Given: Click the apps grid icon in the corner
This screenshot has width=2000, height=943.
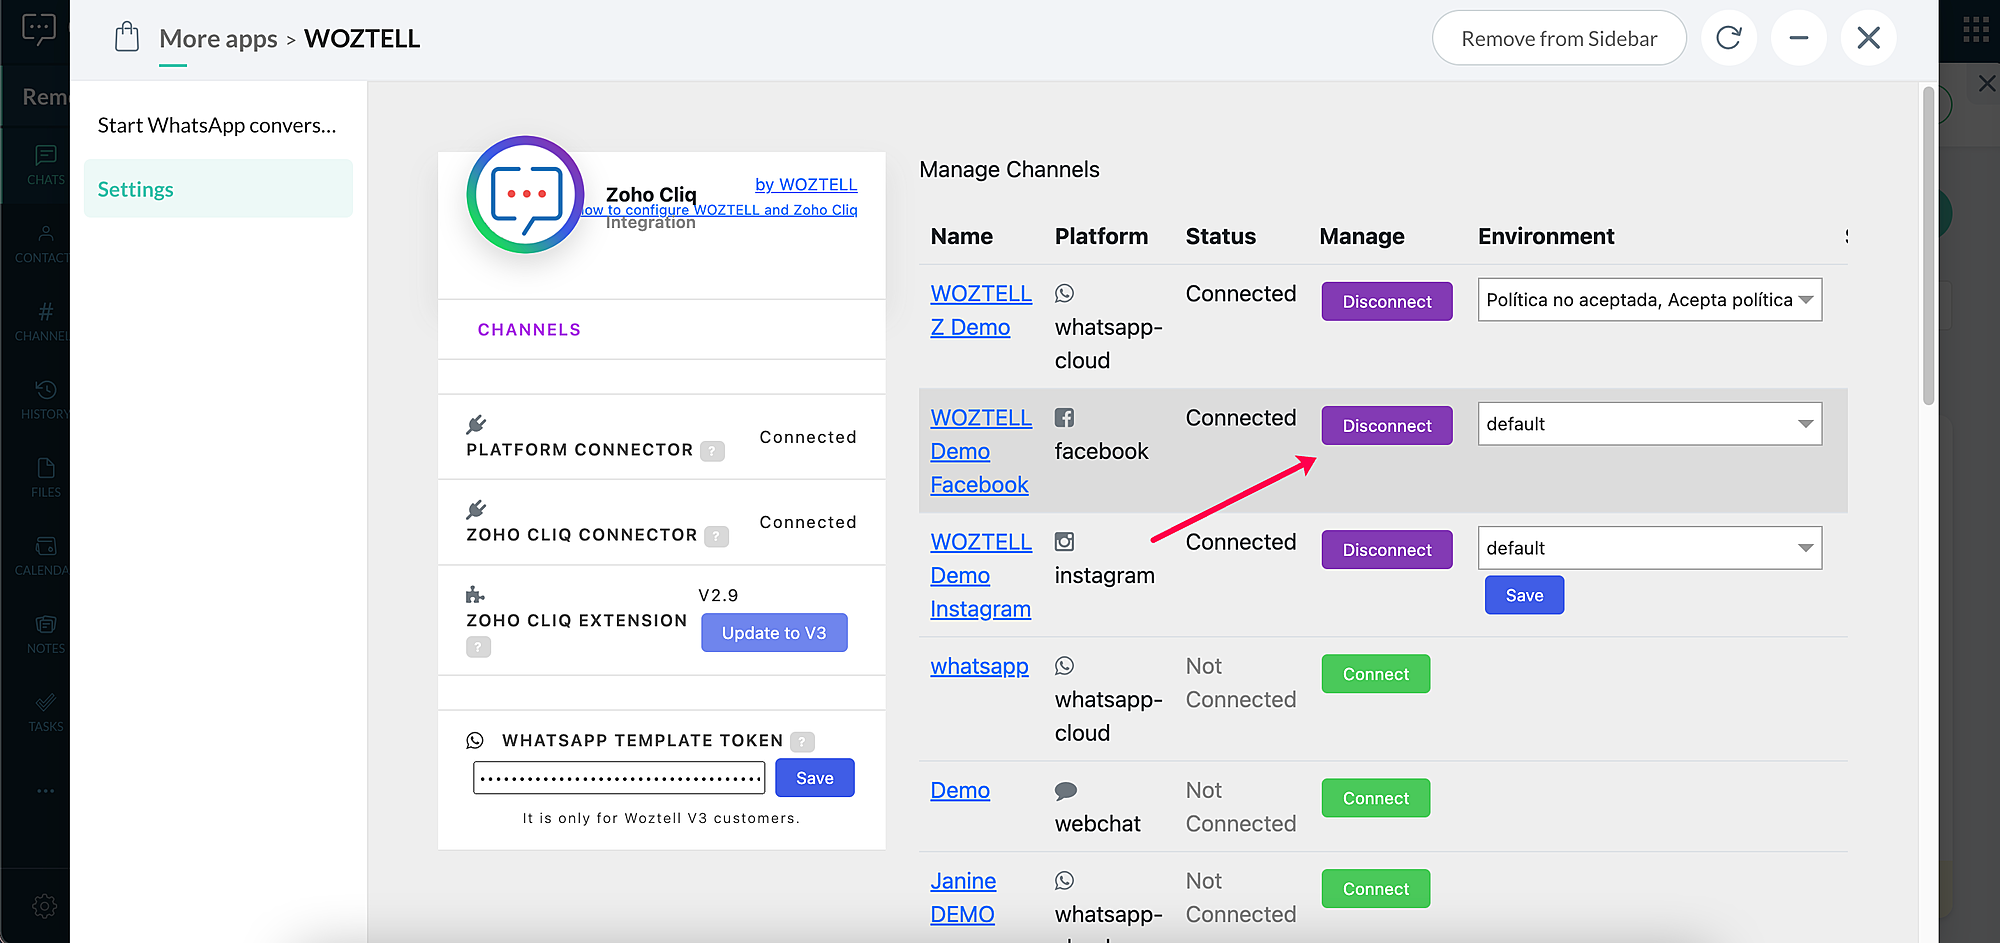Looking at the screenshot, I should 1976,29.
